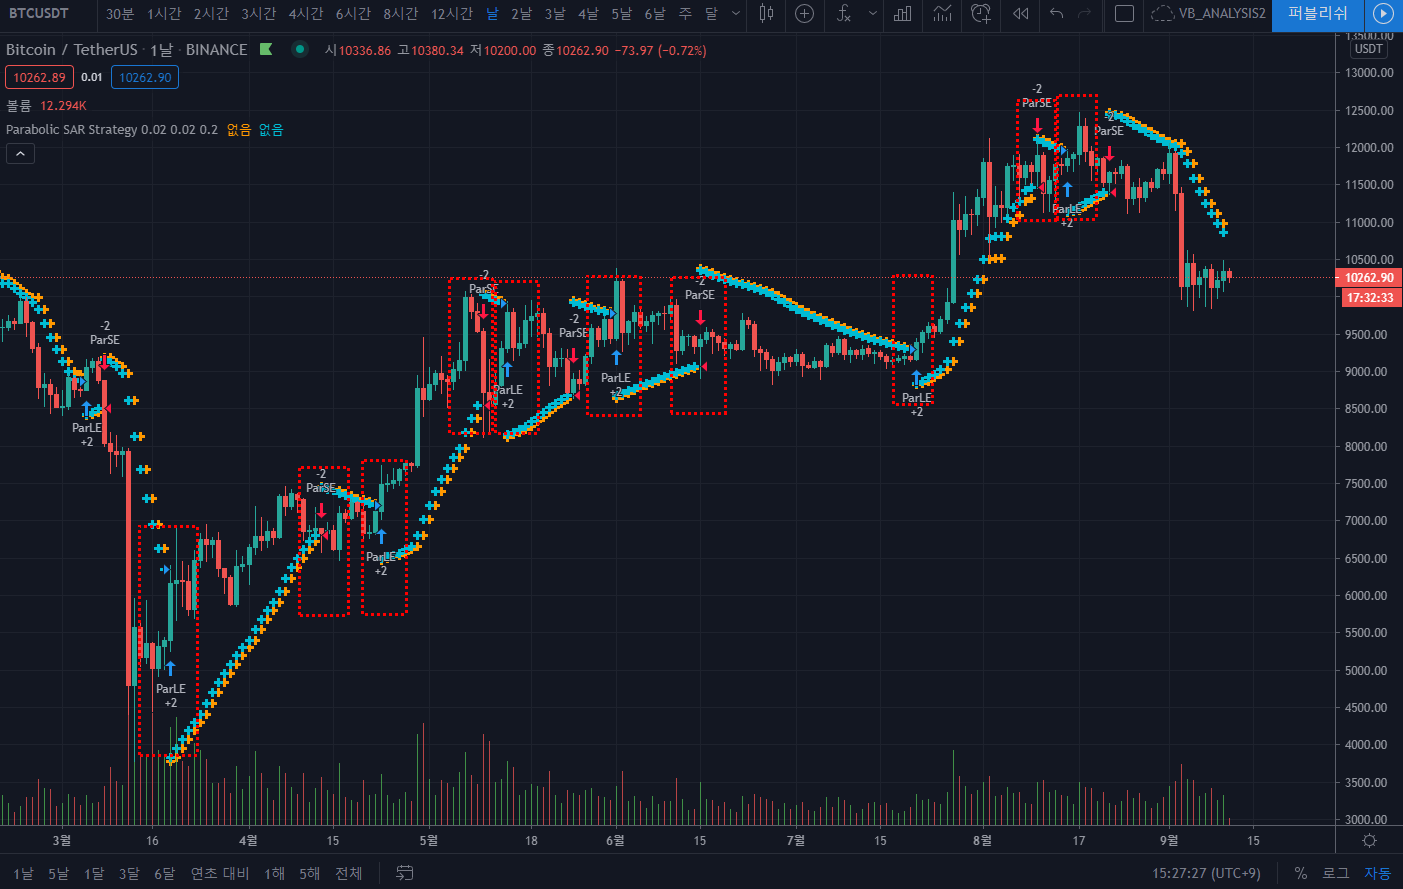Open the dropdown arrow beside the fx icon

(872, 14)
